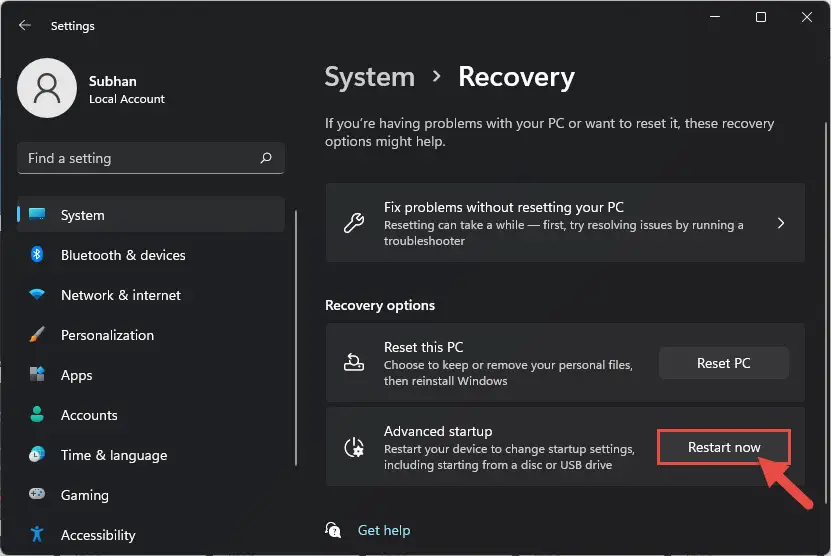Image resolution: width=831 pixels, height=556 pixels.
Task: Go back to System via breadcrumb
Action: pos(369,77)
